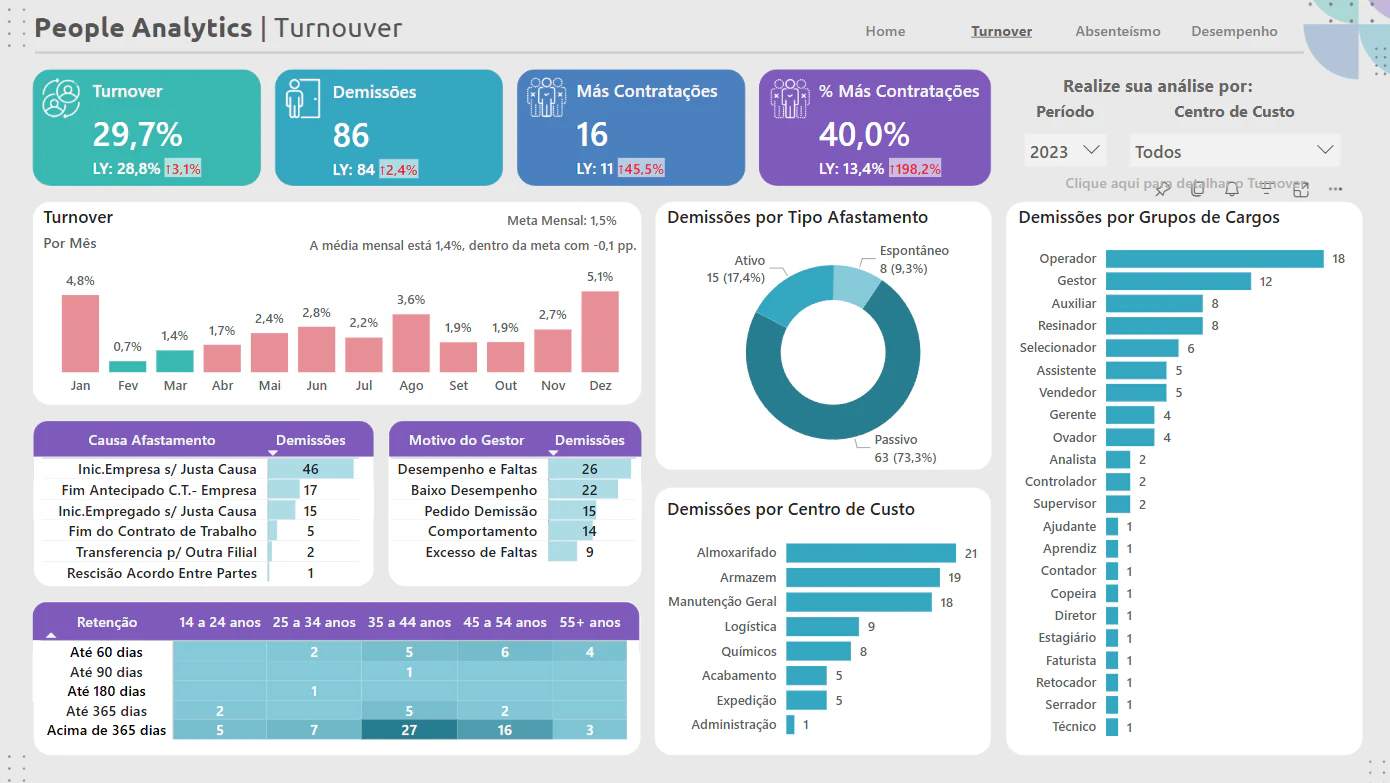Screen dimensions: 1390x783
Task: Open the Período 2023 dropdown
Action: pyautogui.click(x=1065, y=151)
